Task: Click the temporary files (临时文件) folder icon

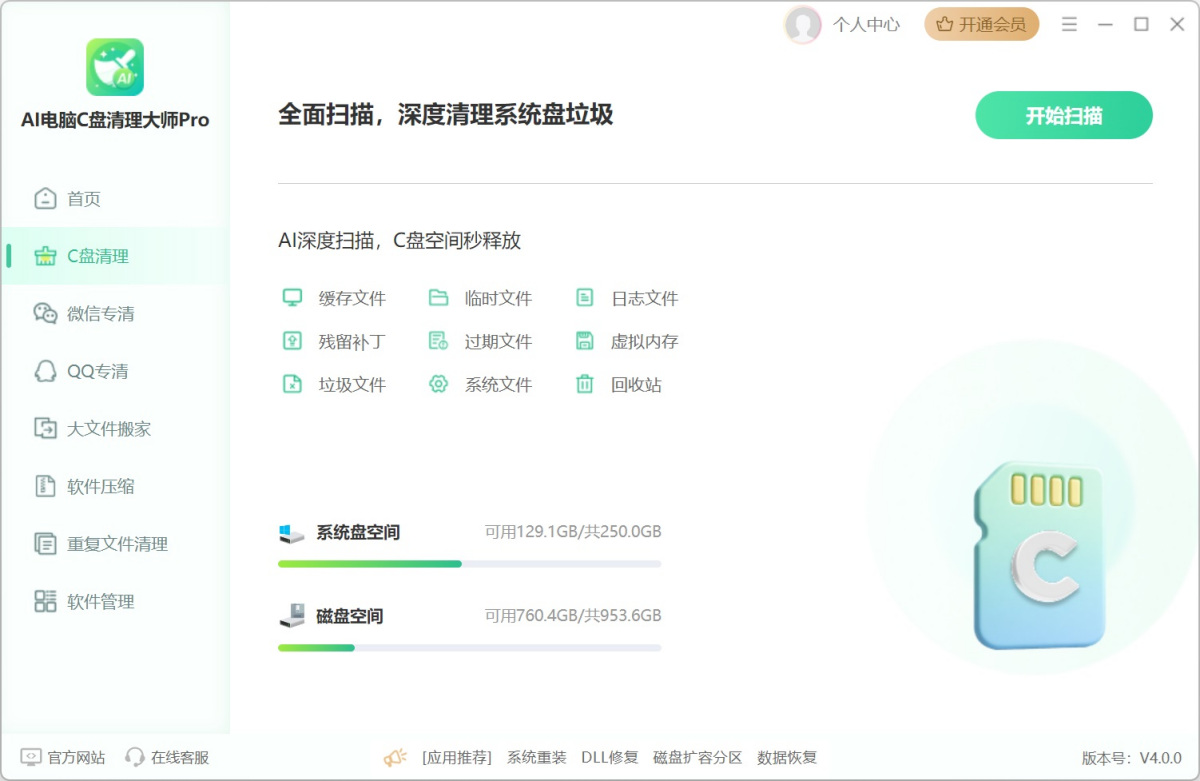Action: [x=438, y=298]
